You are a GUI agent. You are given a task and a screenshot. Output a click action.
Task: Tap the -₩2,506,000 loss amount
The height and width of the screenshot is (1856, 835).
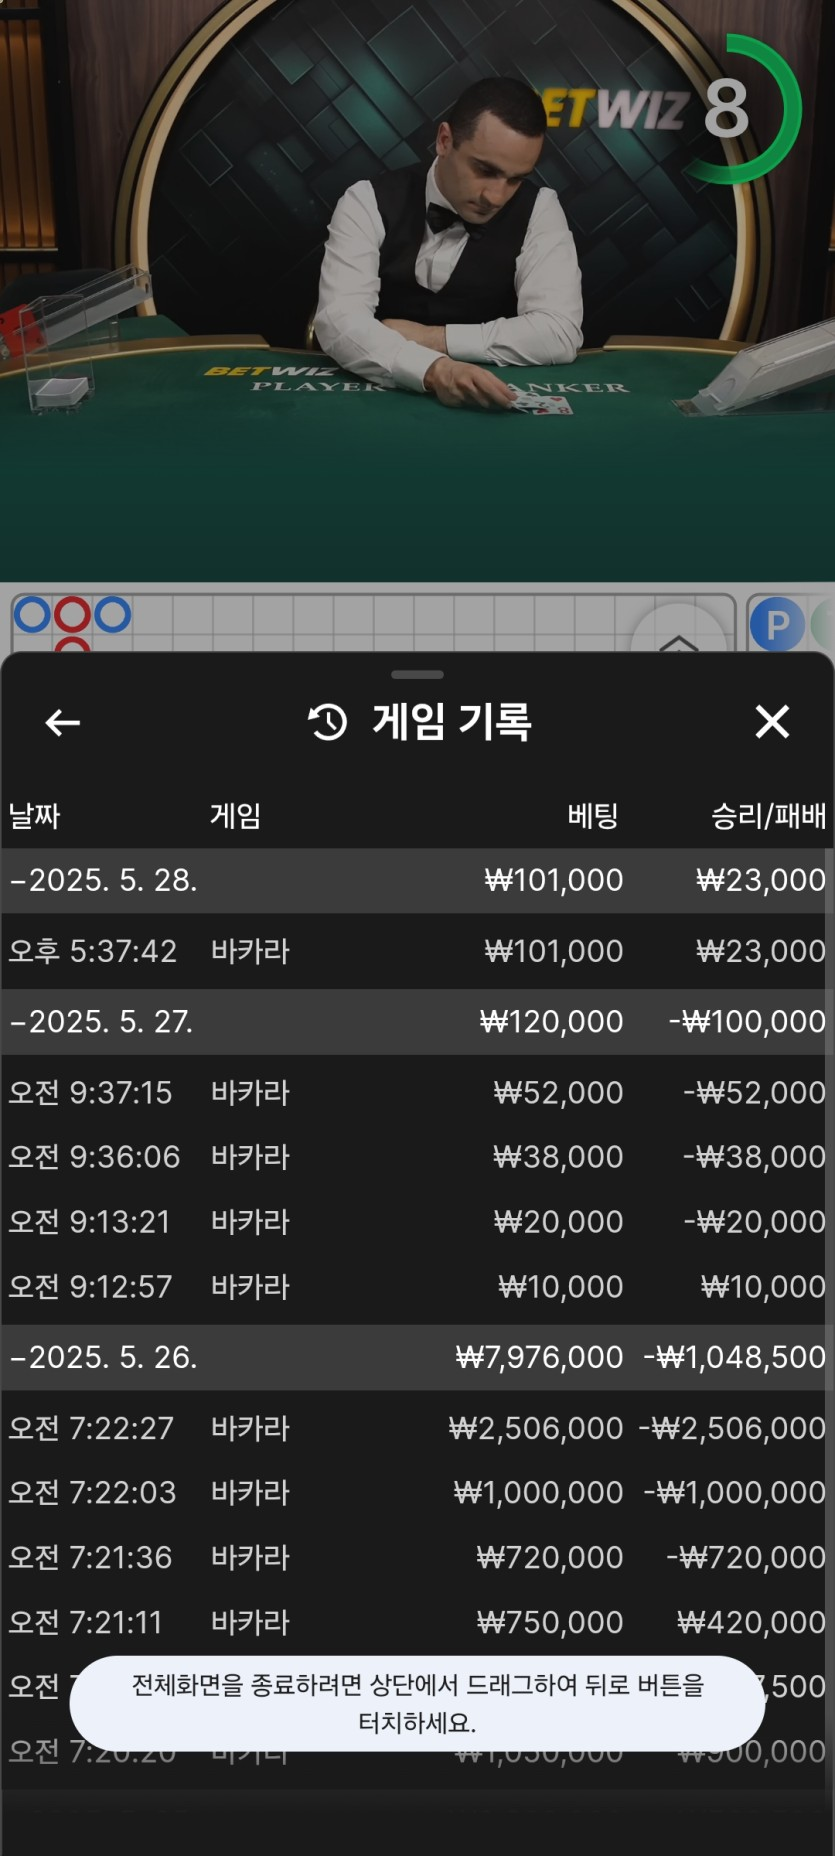coord(732,1428)
